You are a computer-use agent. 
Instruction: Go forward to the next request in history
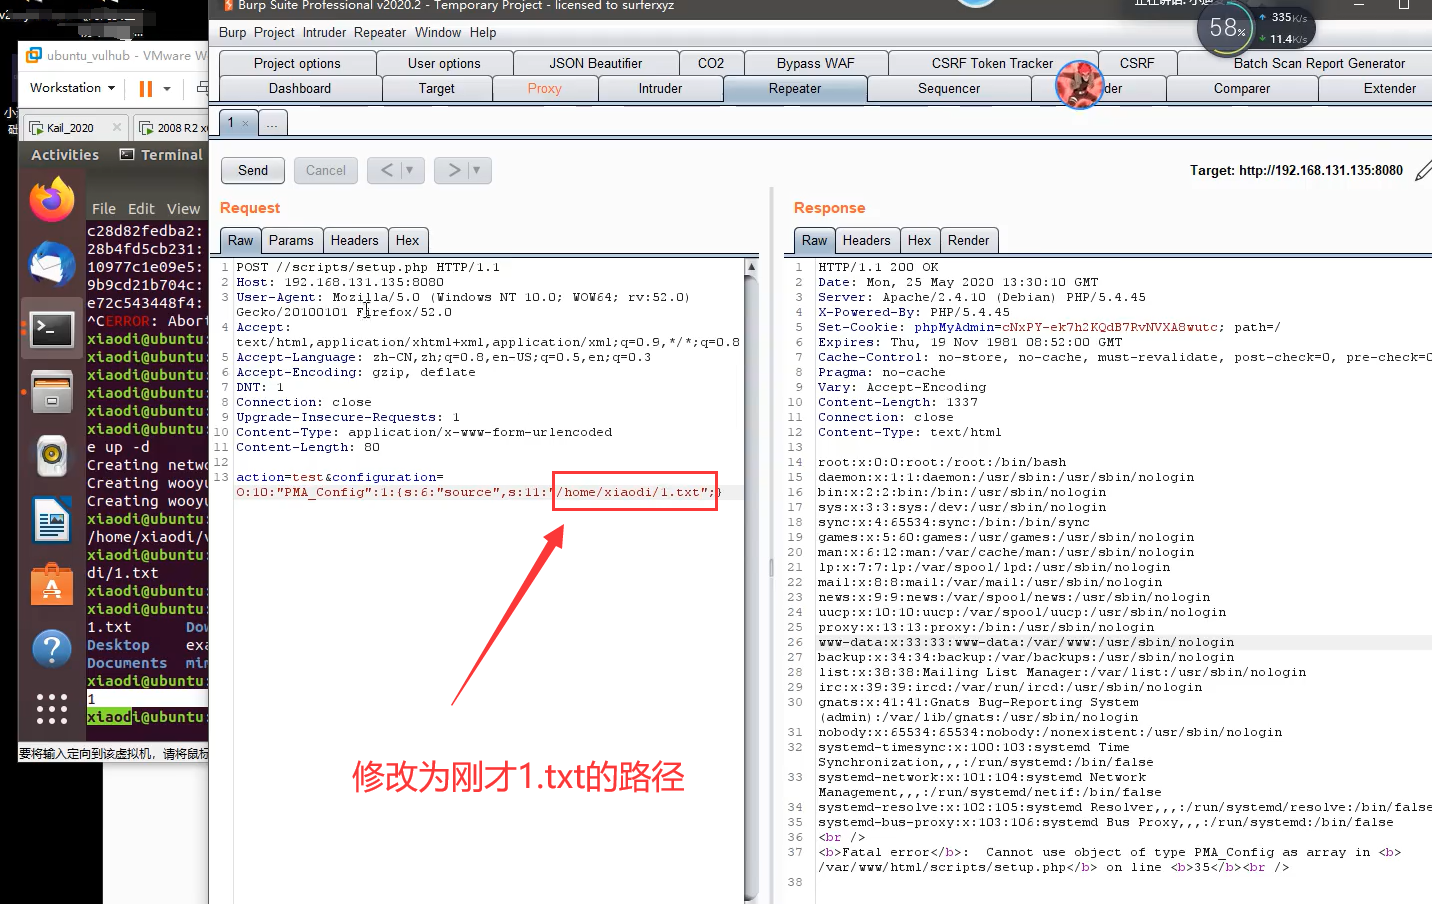coord(454,170)
